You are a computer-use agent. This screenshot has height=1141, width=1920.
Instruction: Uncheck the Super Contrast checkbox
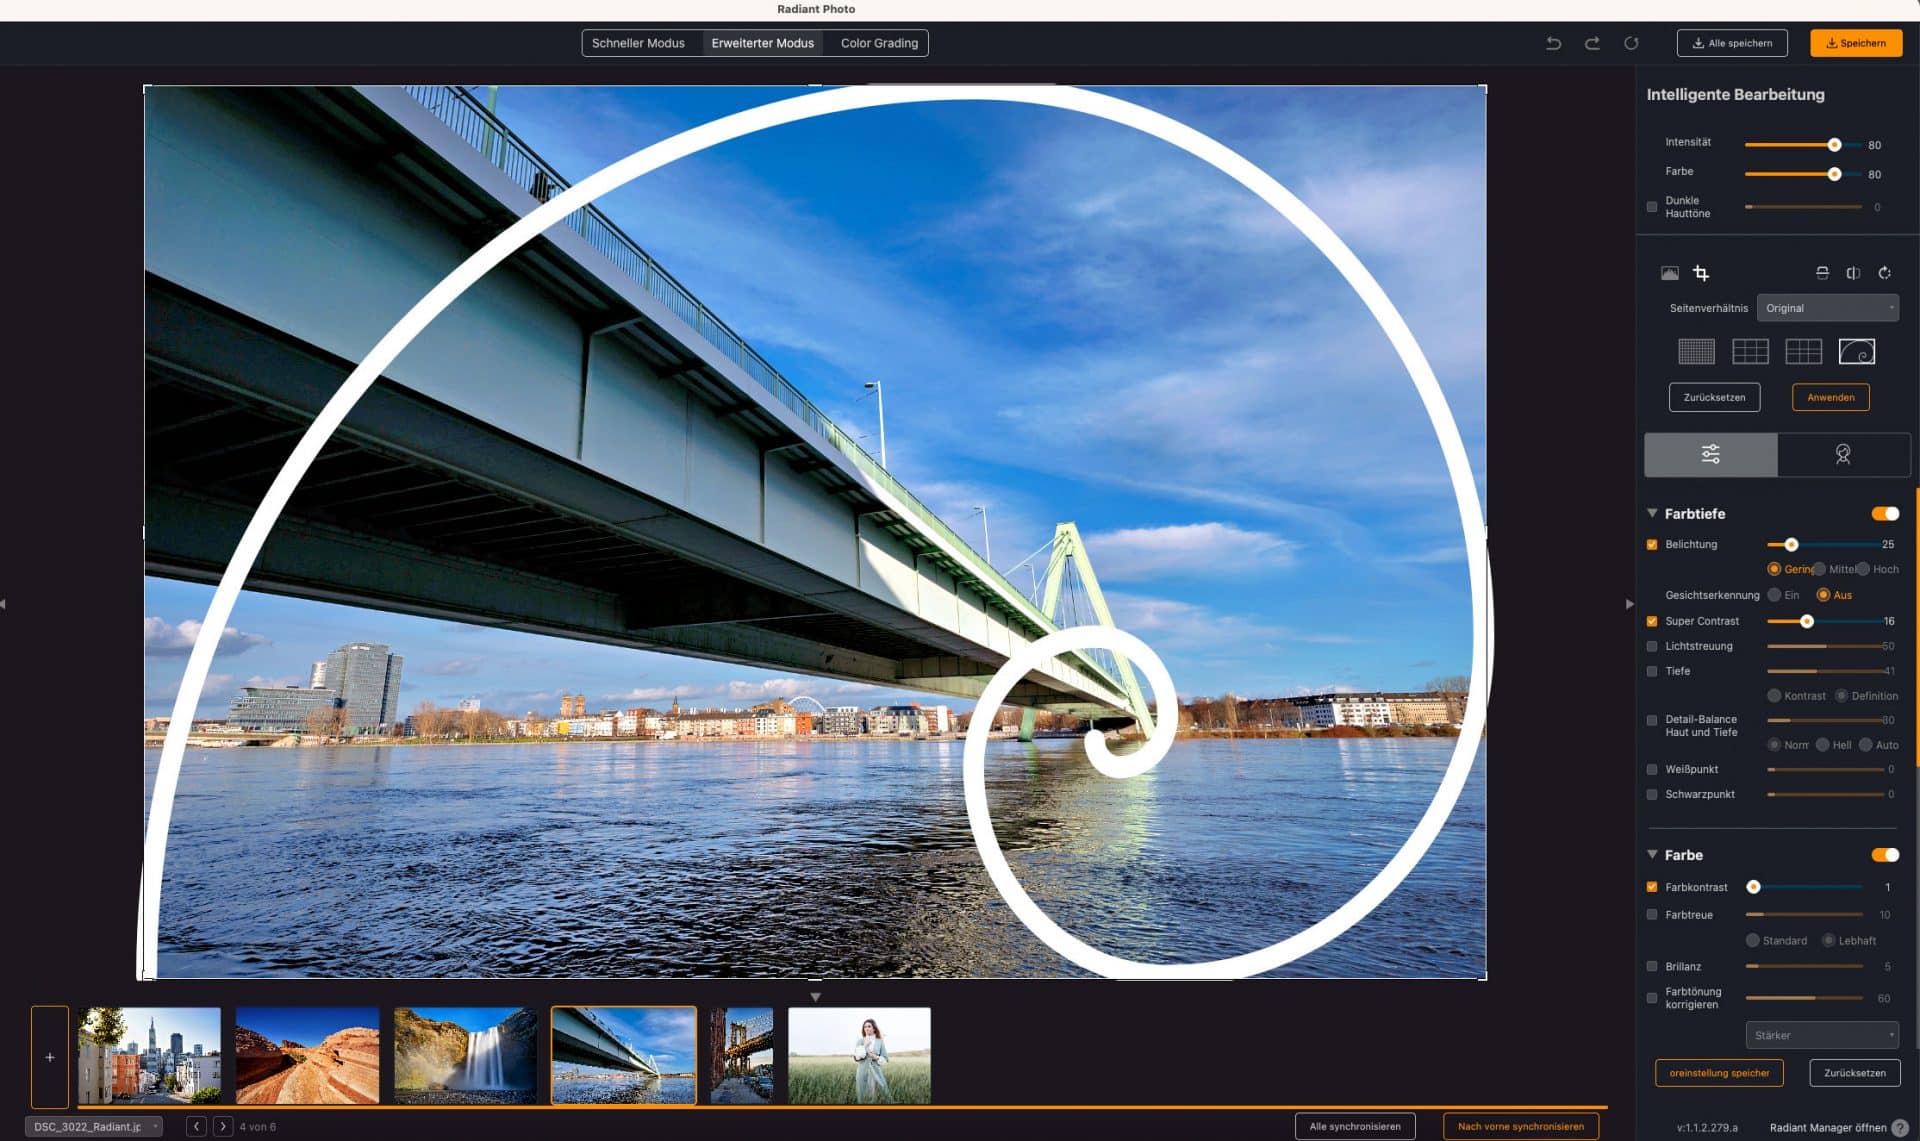click(x=1652, y=621)
